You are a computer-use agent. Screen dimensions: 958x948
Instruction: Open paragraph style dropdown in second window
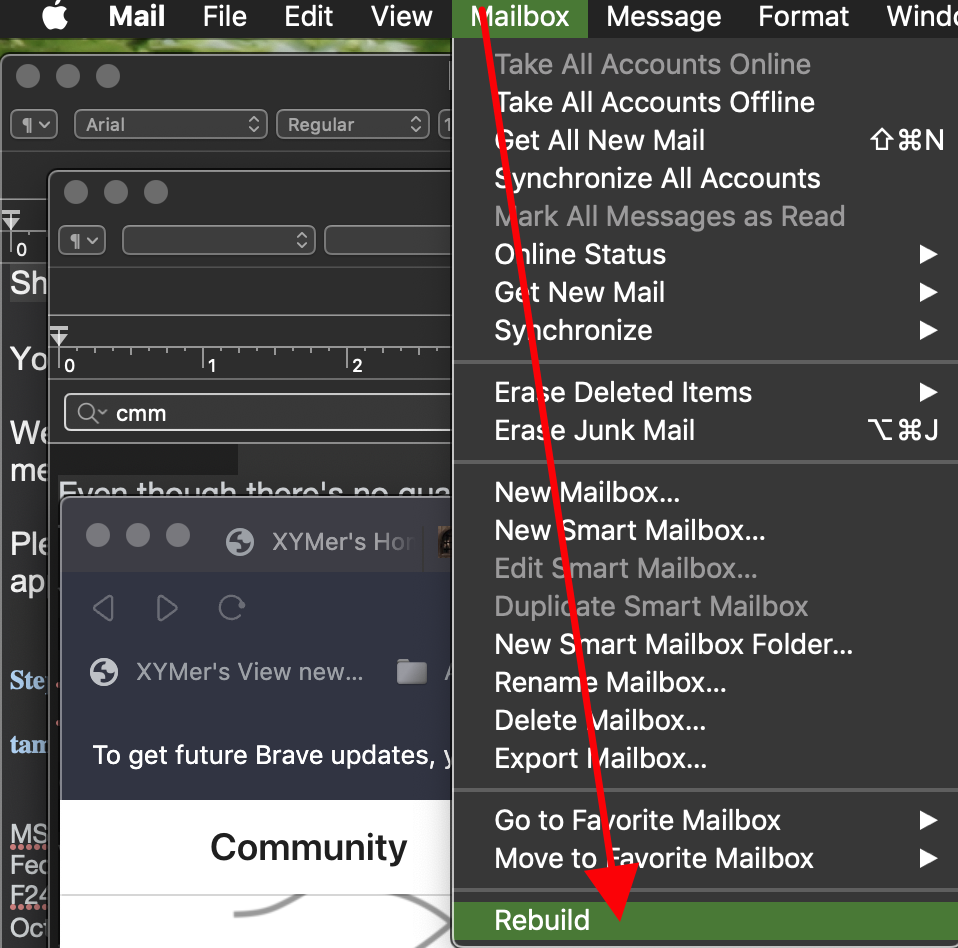82,240
